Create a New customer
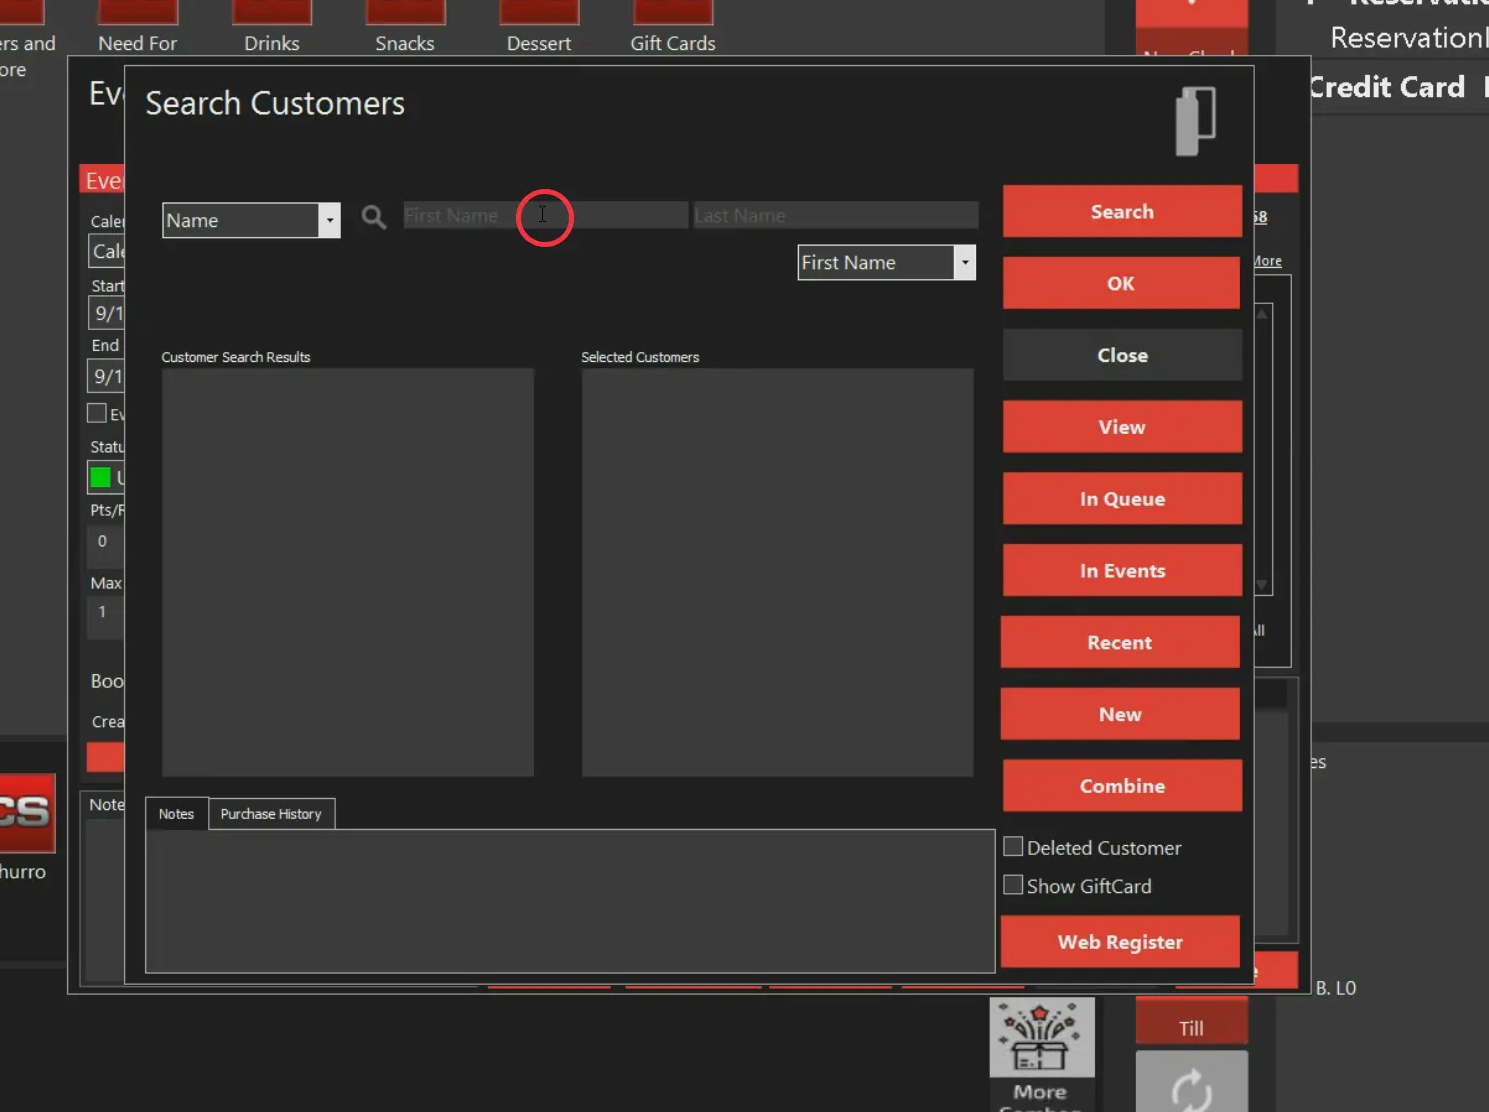 click(1120, 714)
